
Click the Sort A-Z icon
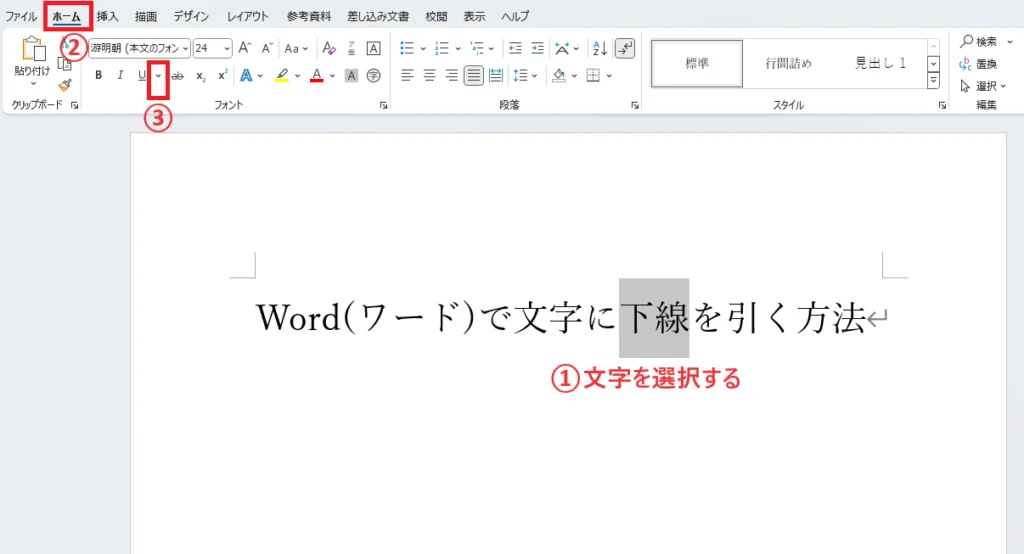click(600, 48)
